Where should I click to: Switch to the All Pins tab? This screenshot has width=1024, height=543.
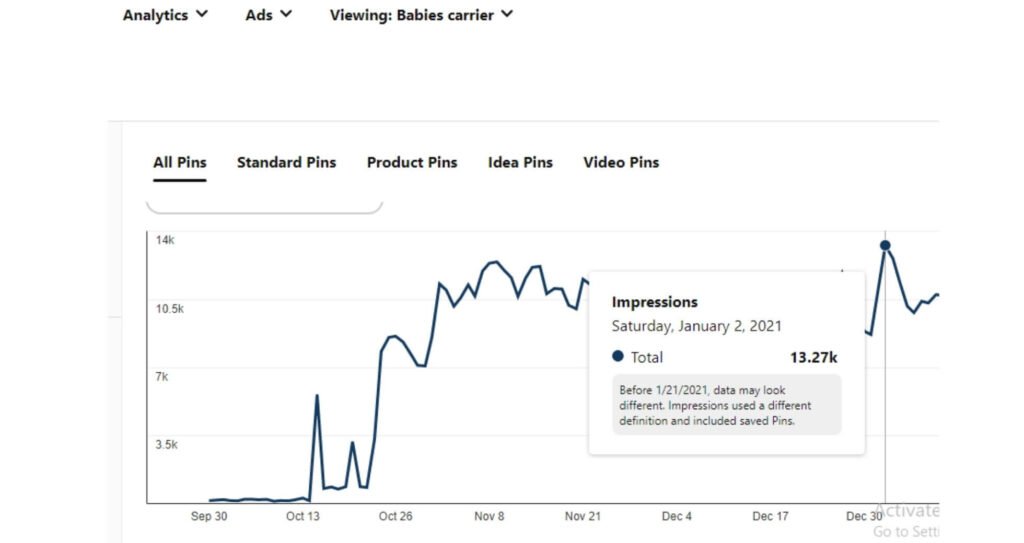pyautogui.click(x=180, y=162)
